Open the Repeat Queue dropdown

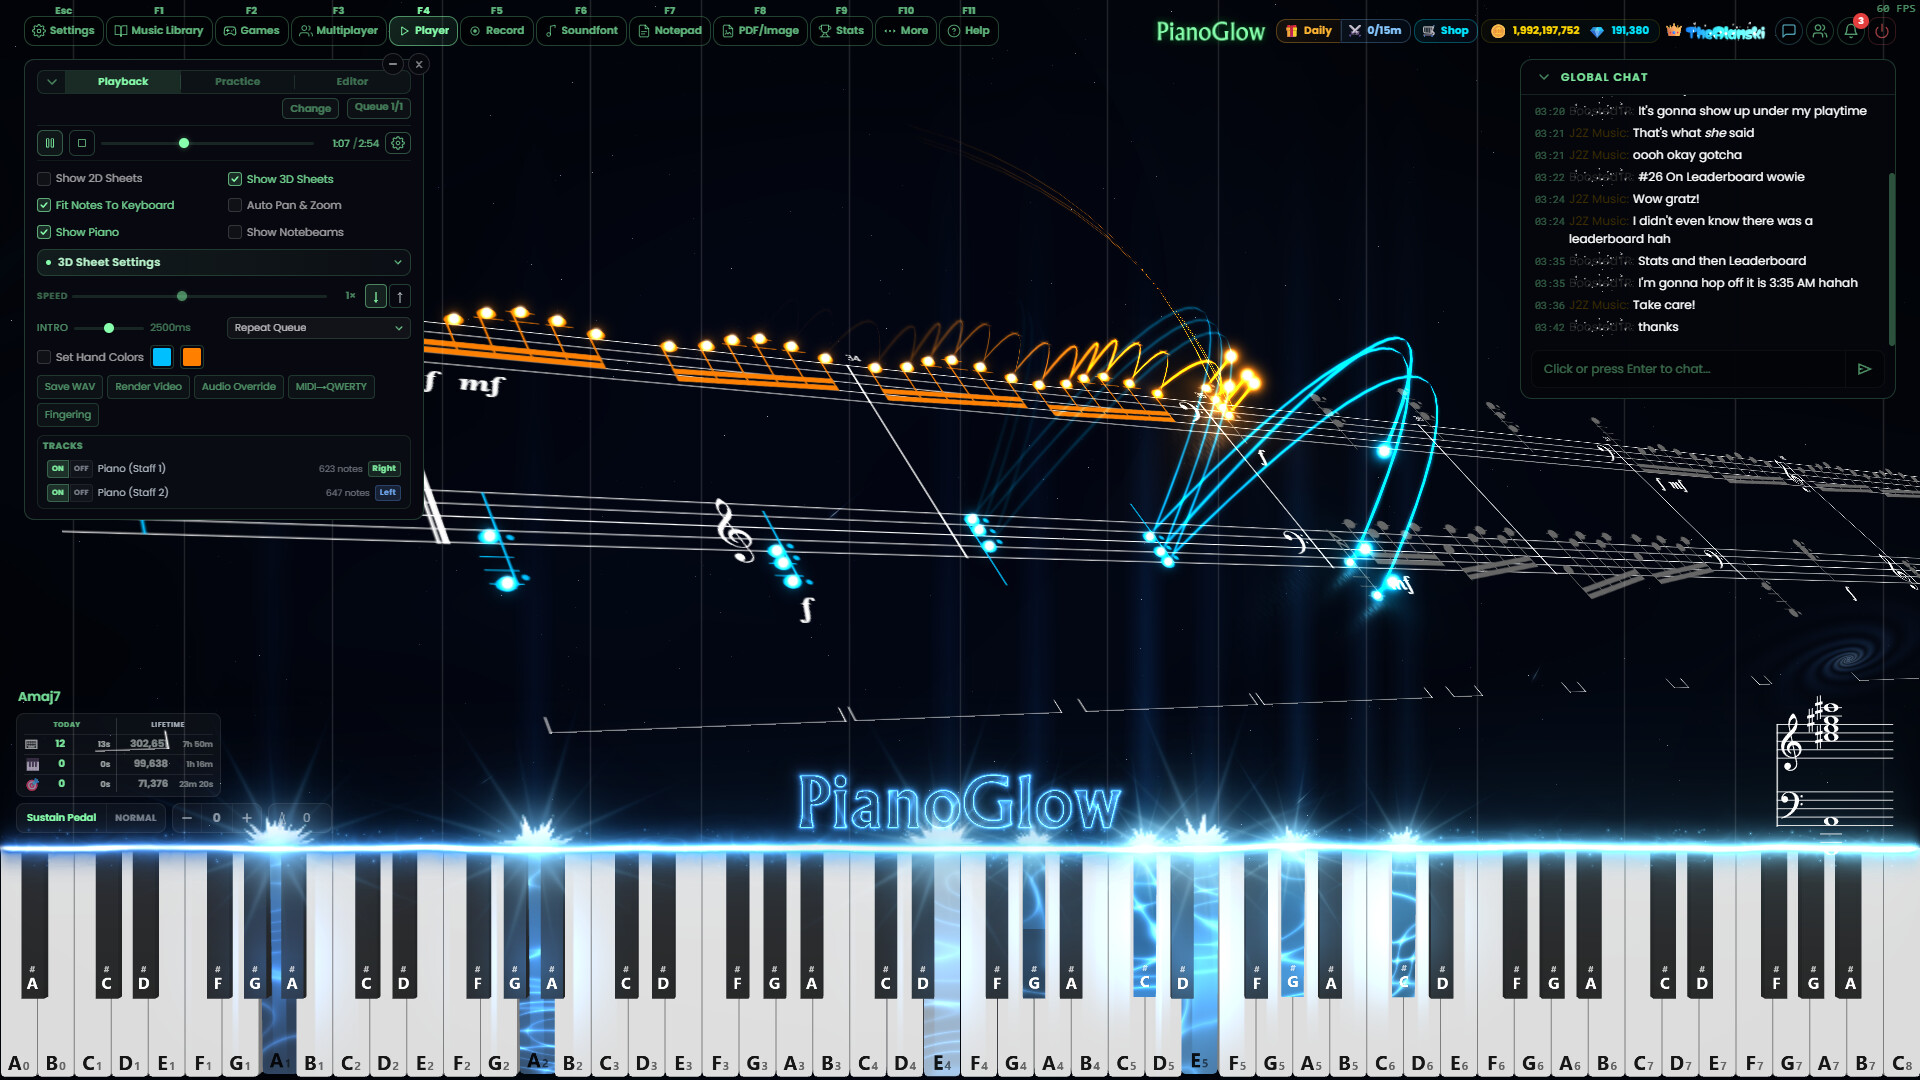[318, 328]
